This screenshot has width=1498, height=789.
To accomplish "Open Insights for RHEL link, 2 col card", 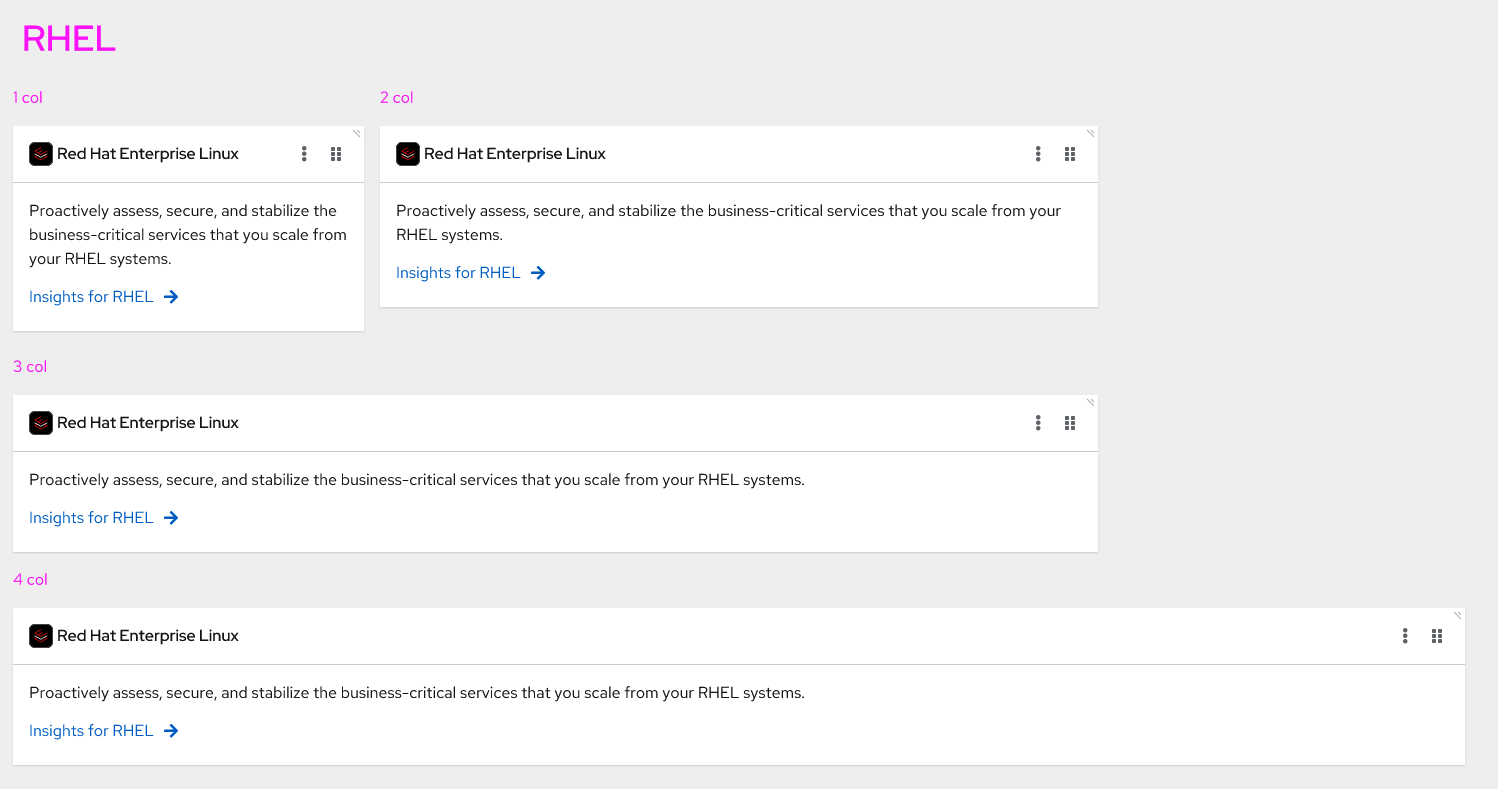I will point(458,273).
